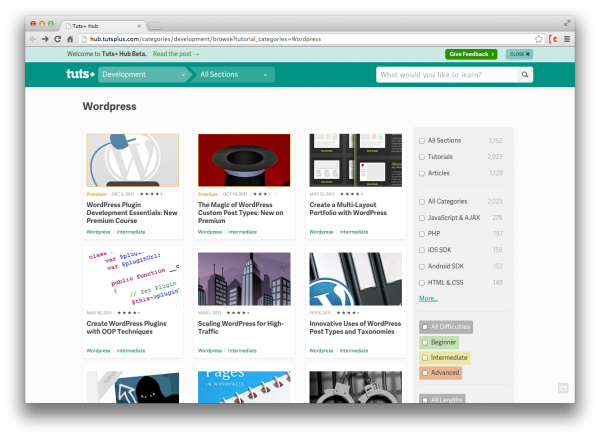Open Innovative Uses of WordPress Post Types

click(x=355, y=327)
